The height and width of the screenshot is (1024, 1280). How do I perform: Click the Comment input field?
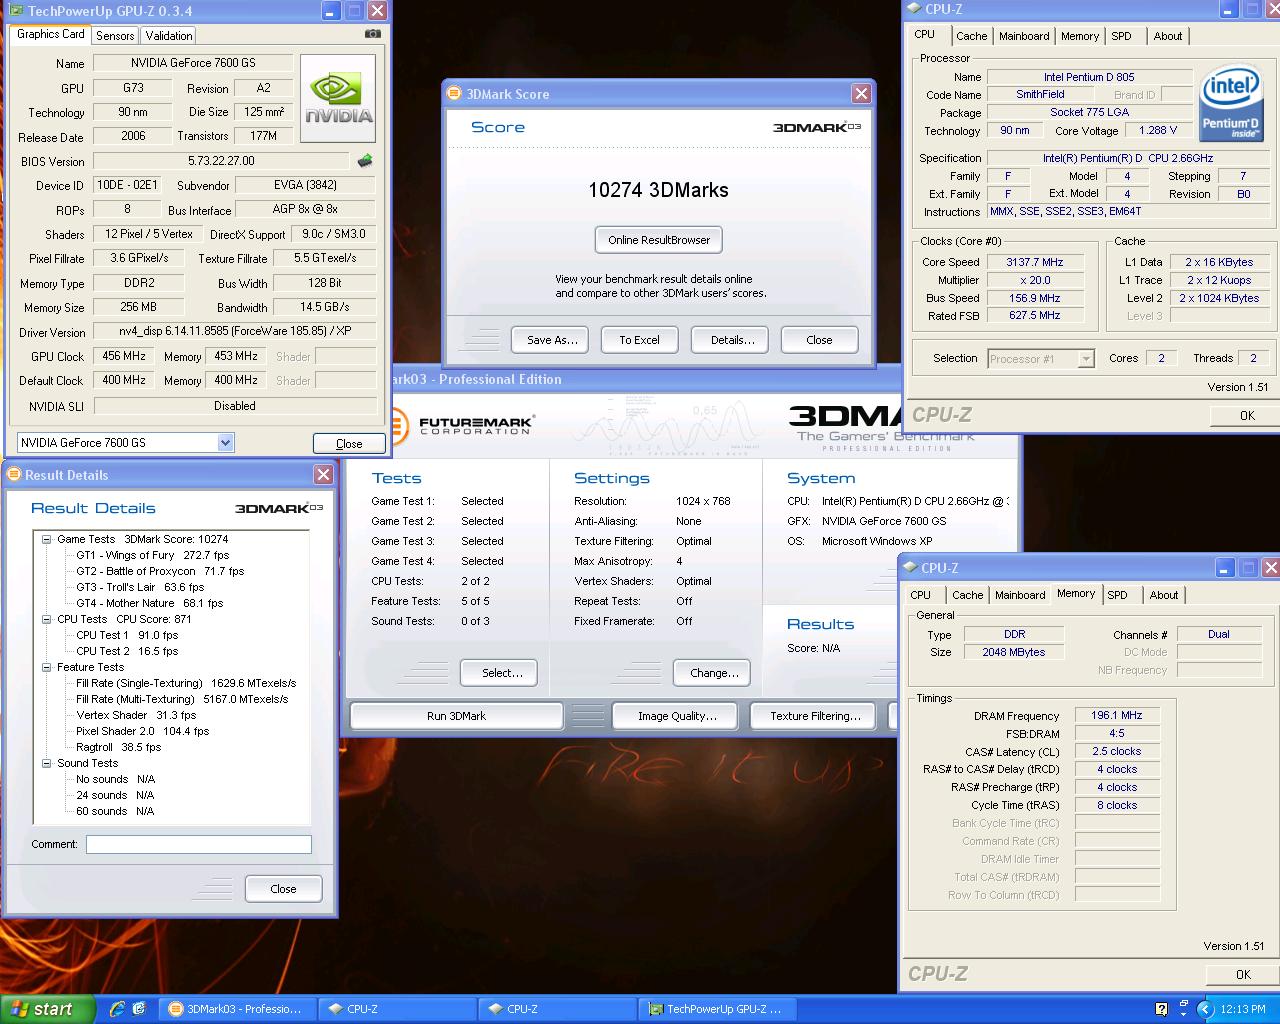pyautogui.click(x=199, y=845)
